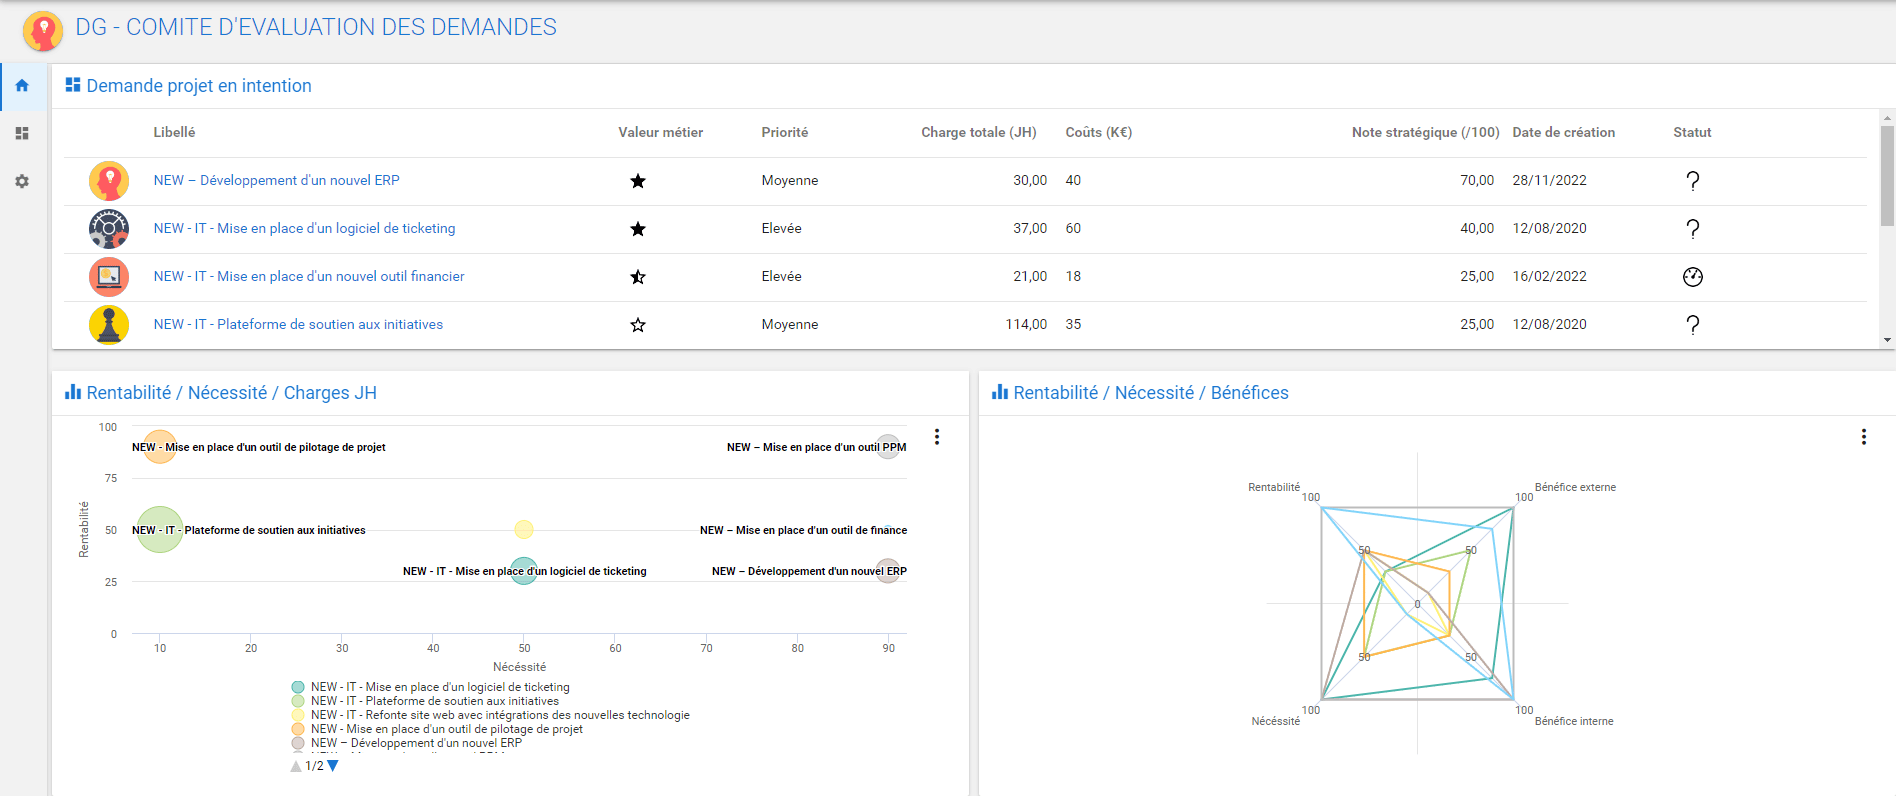The image size is (1896, 796).
Task: Sort by Priorité column header
Action: click(x=785, y=132)
